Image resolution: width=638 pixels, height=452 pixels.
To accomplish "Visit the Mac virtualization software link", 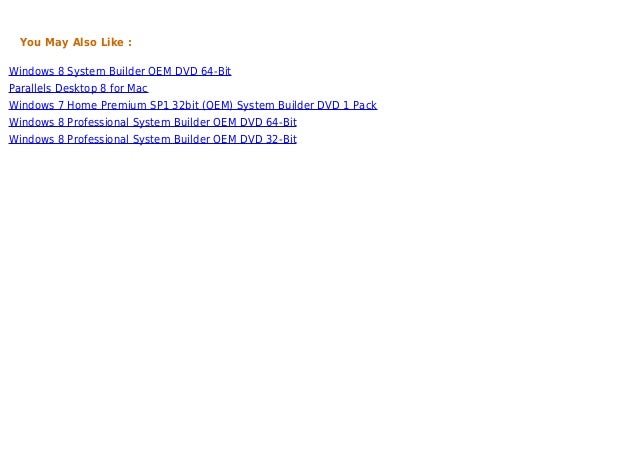I will tap(78, 88).
